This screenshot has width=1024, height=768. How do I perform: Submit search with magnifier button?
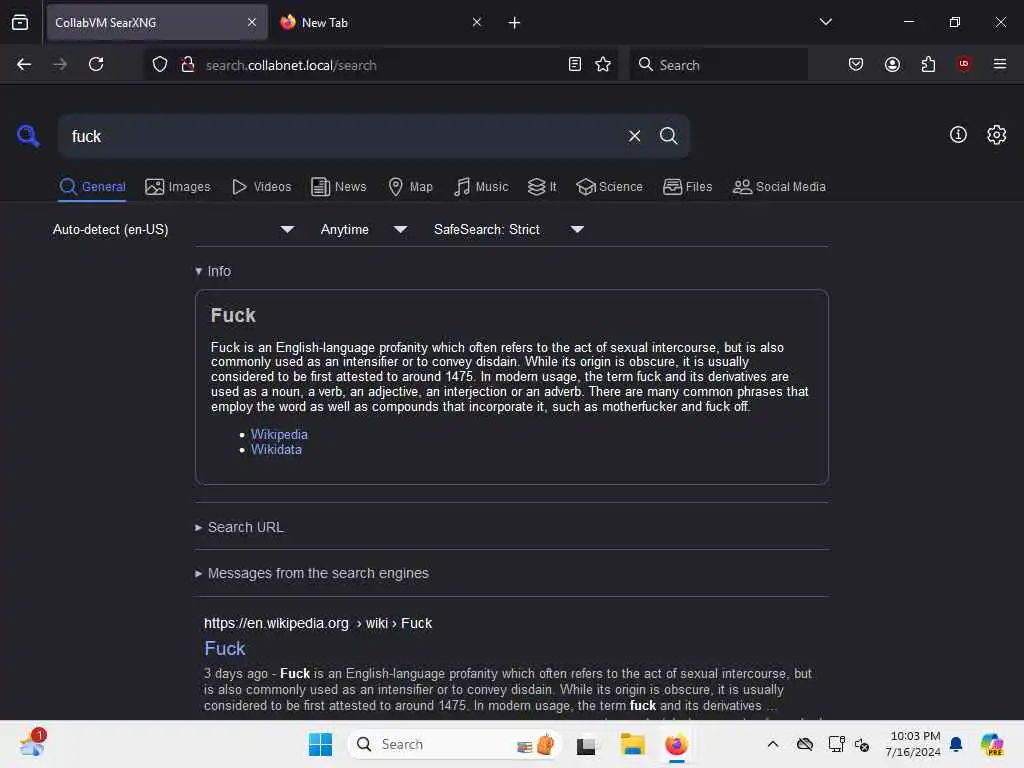[x=668, y=136]
